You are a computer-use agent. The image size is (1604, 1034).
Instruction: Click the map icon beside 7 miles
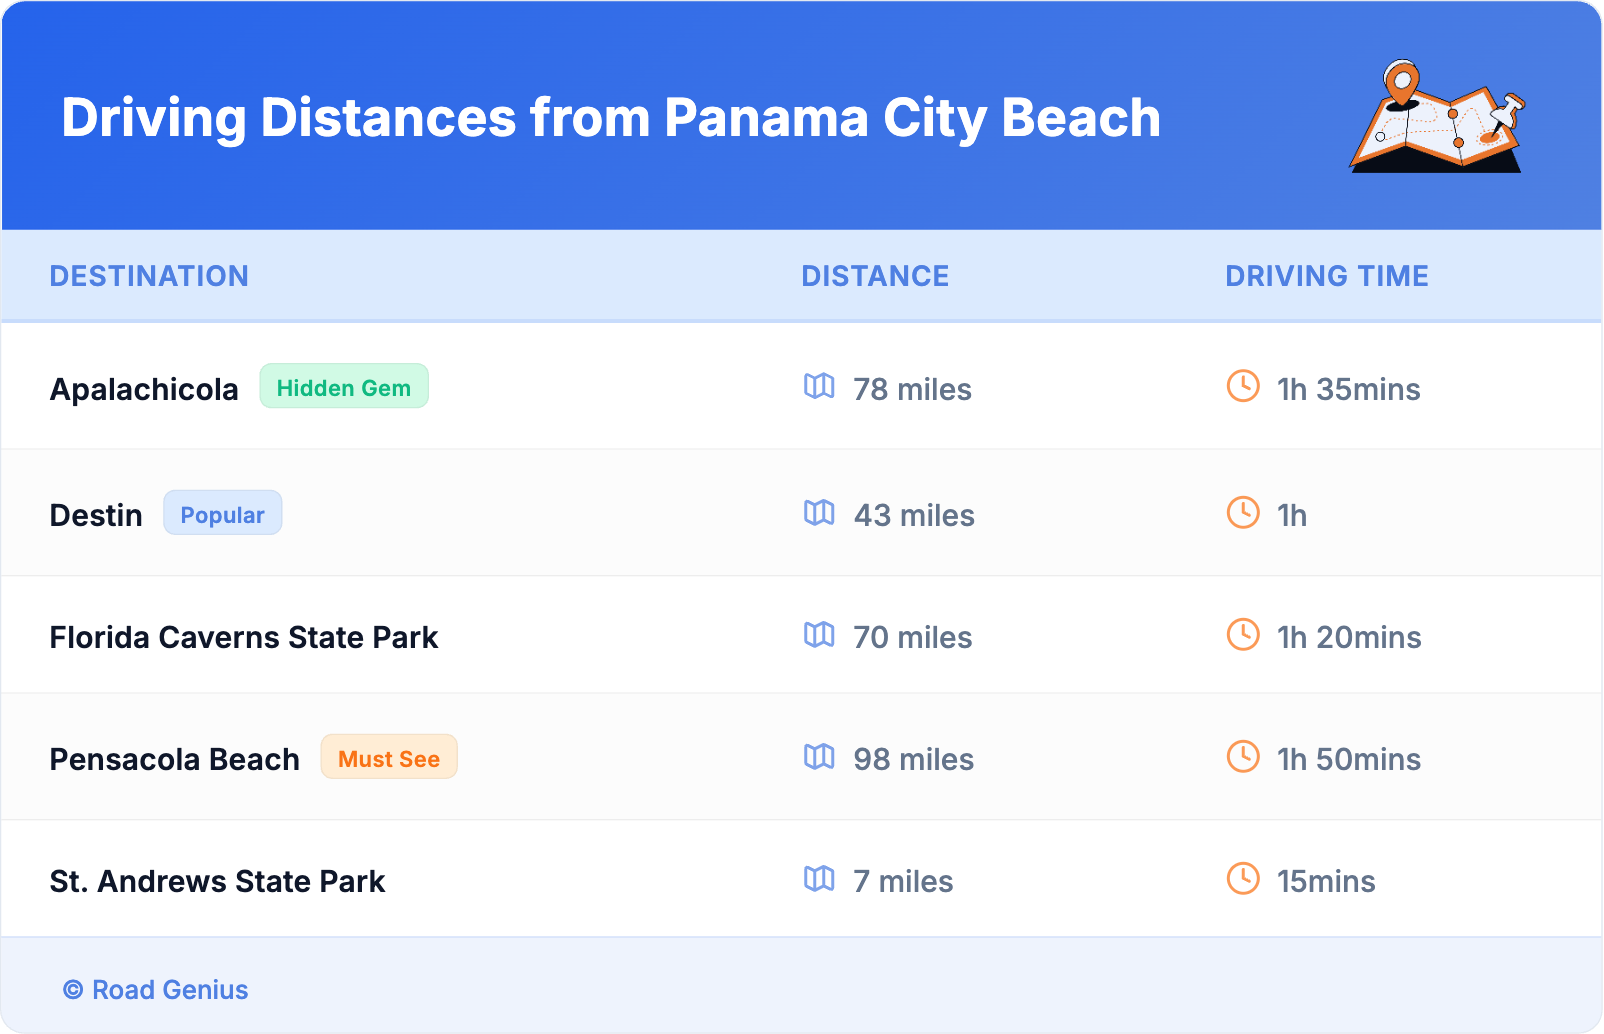tap(819, 879)
